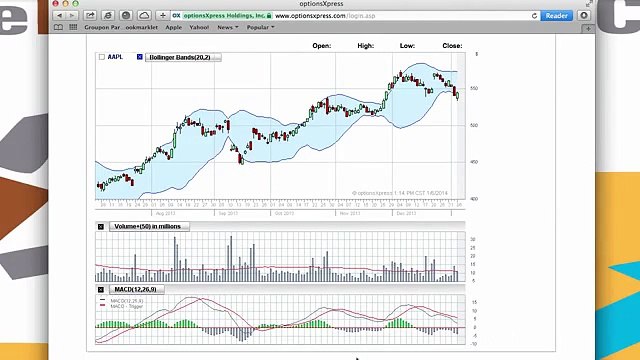Reload page using refresh arrow
Viewport: 640px width, 360px height.
(534, 16)
